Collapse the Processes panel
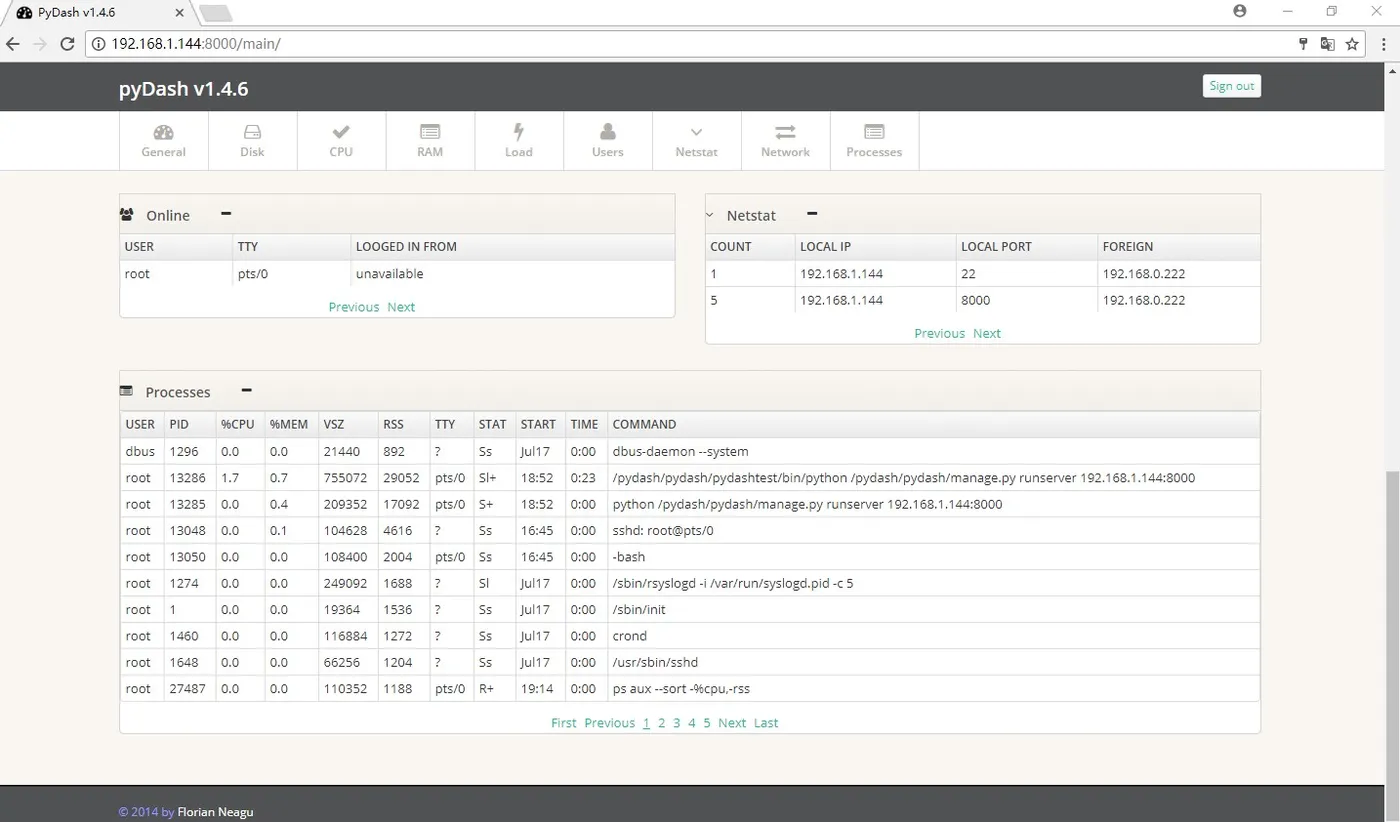This screenshot has height=822, width=1400. 247,390
